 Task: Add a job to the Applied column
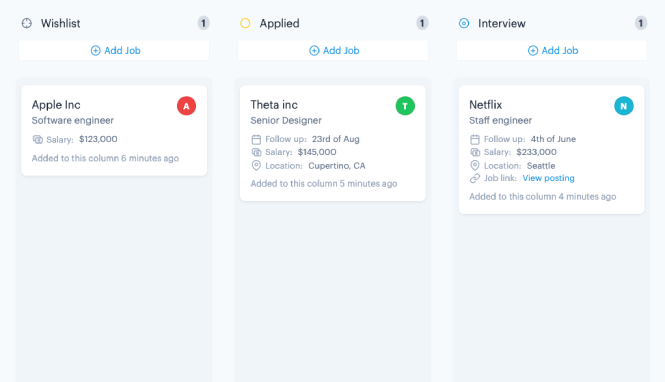coord(333,50)
